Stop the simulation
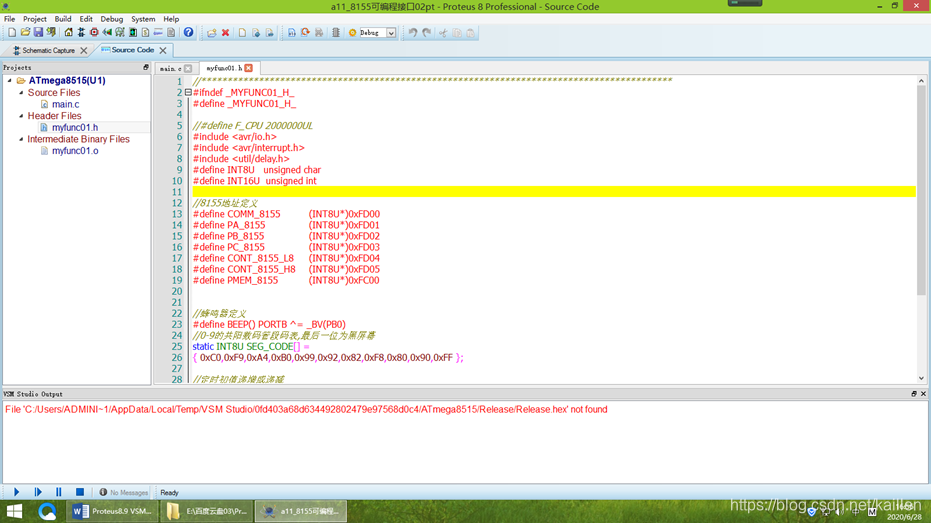 point(80,492)
